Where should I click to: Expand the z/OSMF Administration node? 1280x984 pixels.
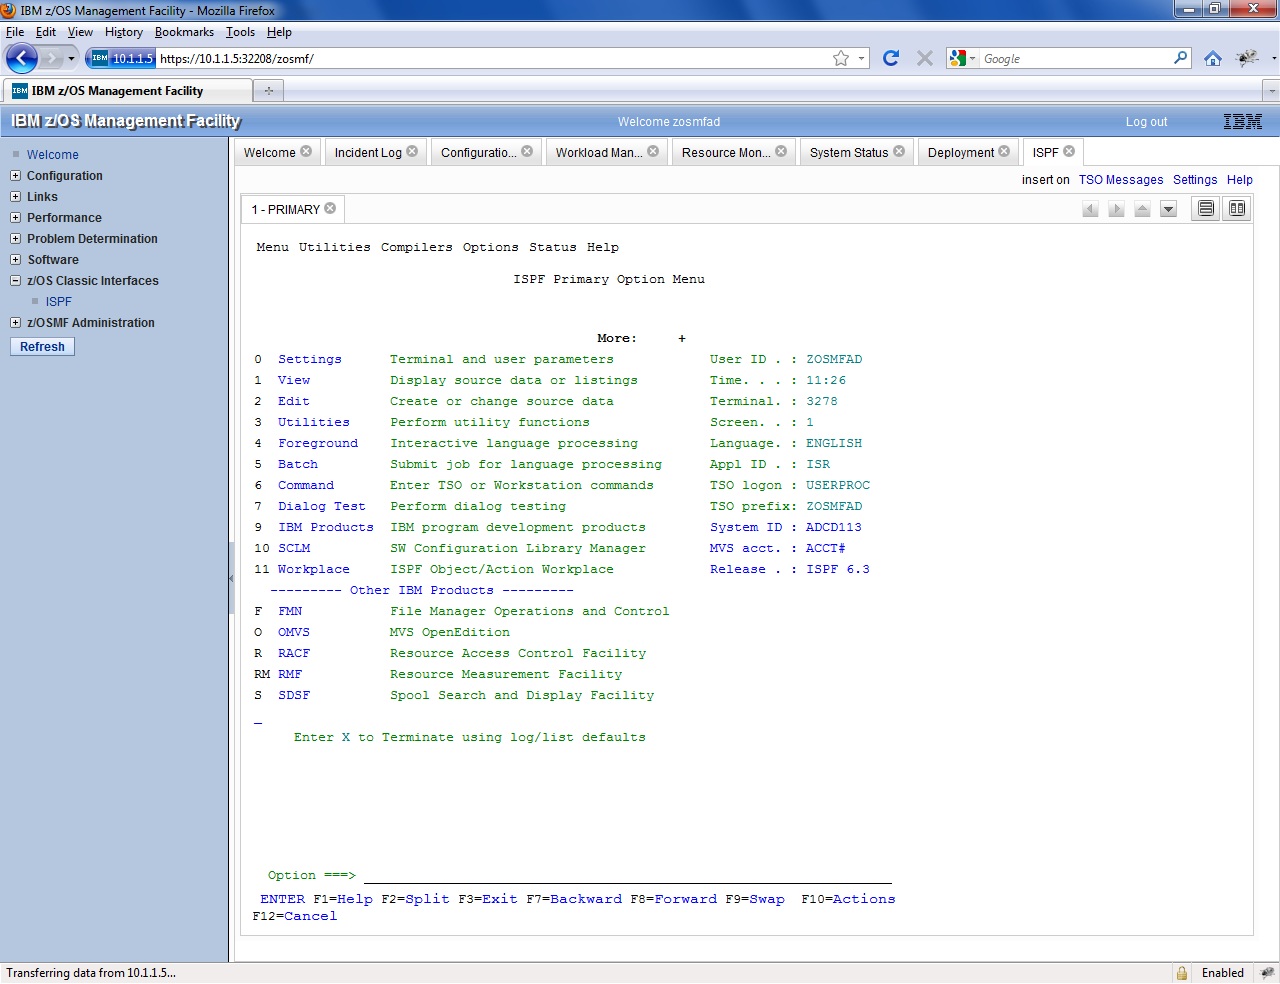tap(15, 322)
